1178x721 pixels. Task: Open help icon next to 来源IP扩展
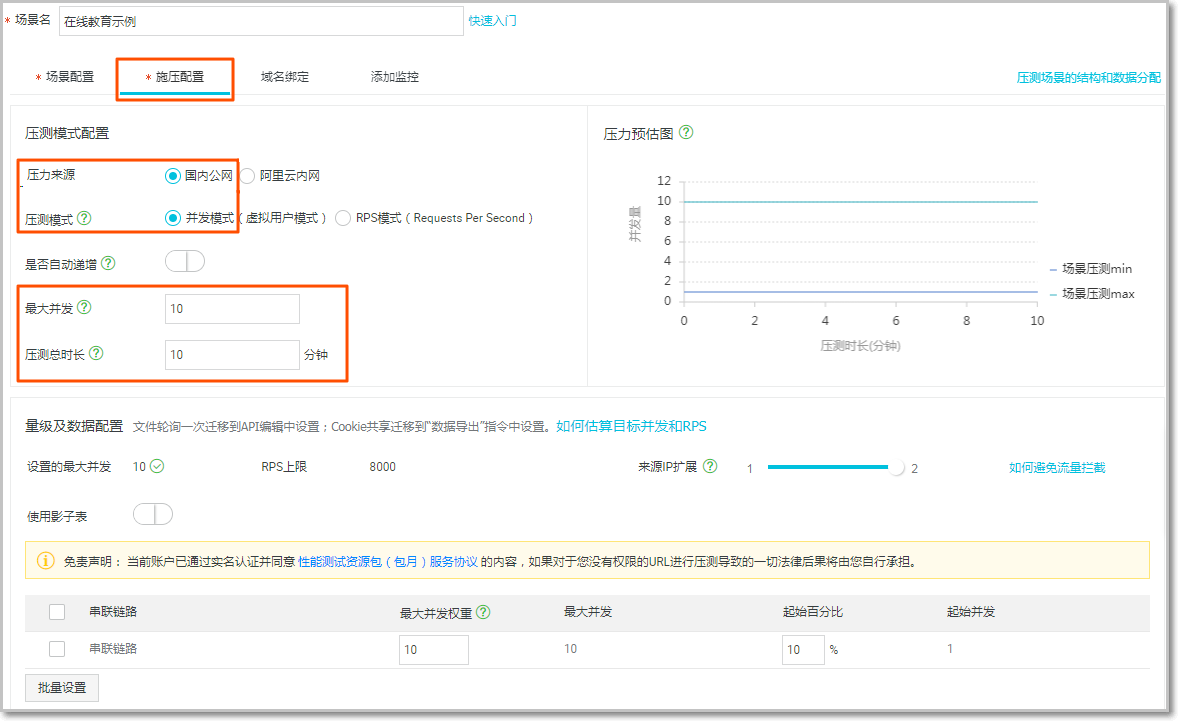[710, 466]
